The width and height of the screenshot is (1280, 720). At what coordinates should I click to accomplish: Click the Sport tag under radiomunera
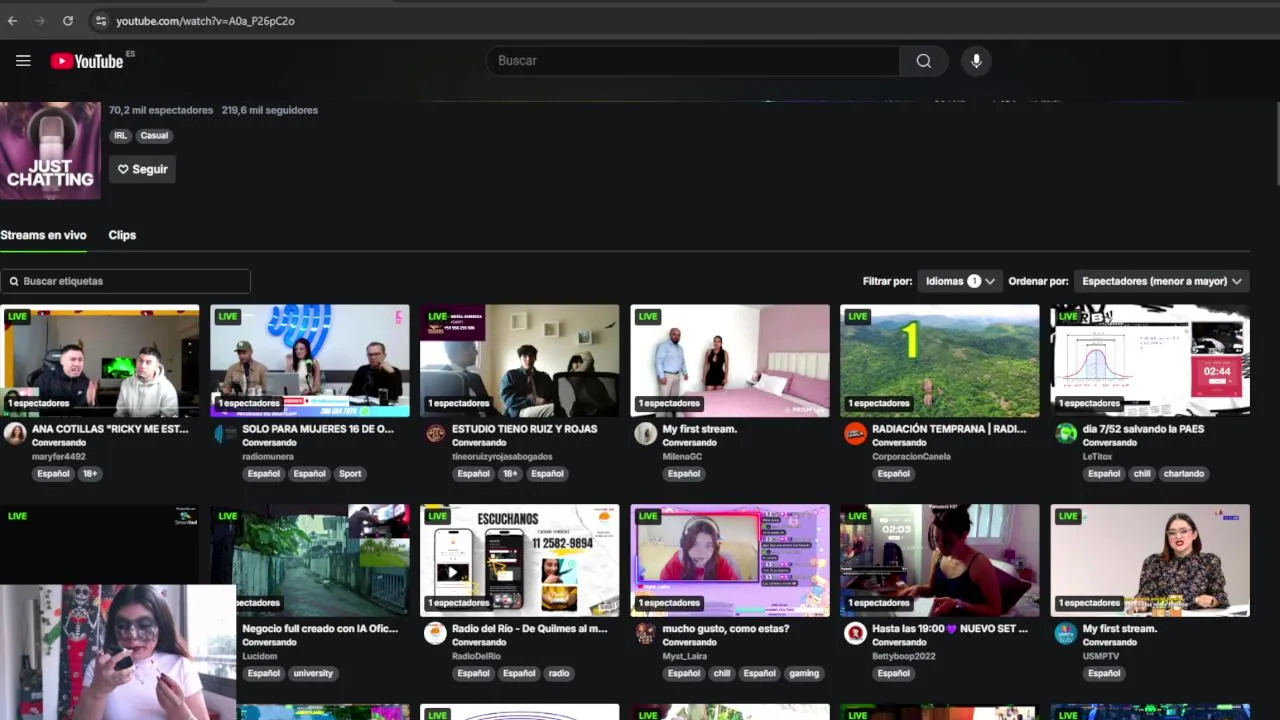pos(350,474)
